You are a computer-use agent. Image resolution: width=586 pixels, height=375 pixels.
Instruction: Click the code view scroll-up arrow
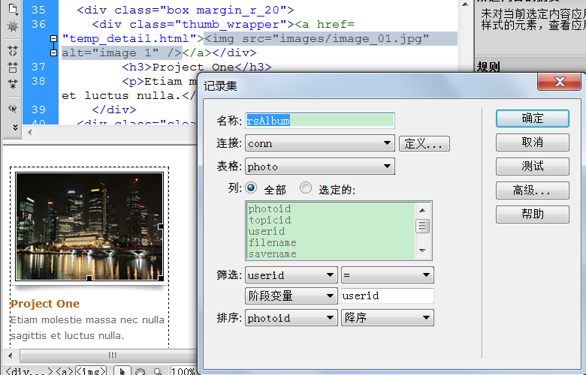465,4
